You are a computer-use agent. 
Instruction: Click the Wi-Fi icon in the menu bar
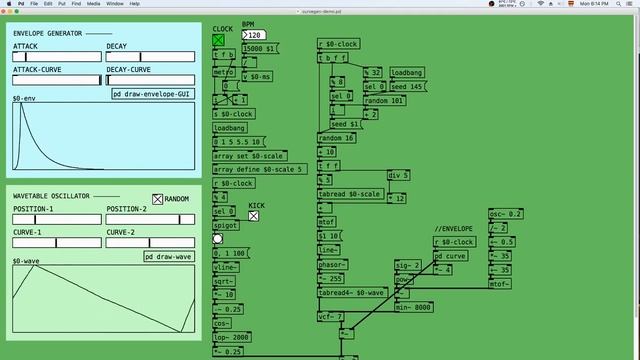tap(541, 4)
